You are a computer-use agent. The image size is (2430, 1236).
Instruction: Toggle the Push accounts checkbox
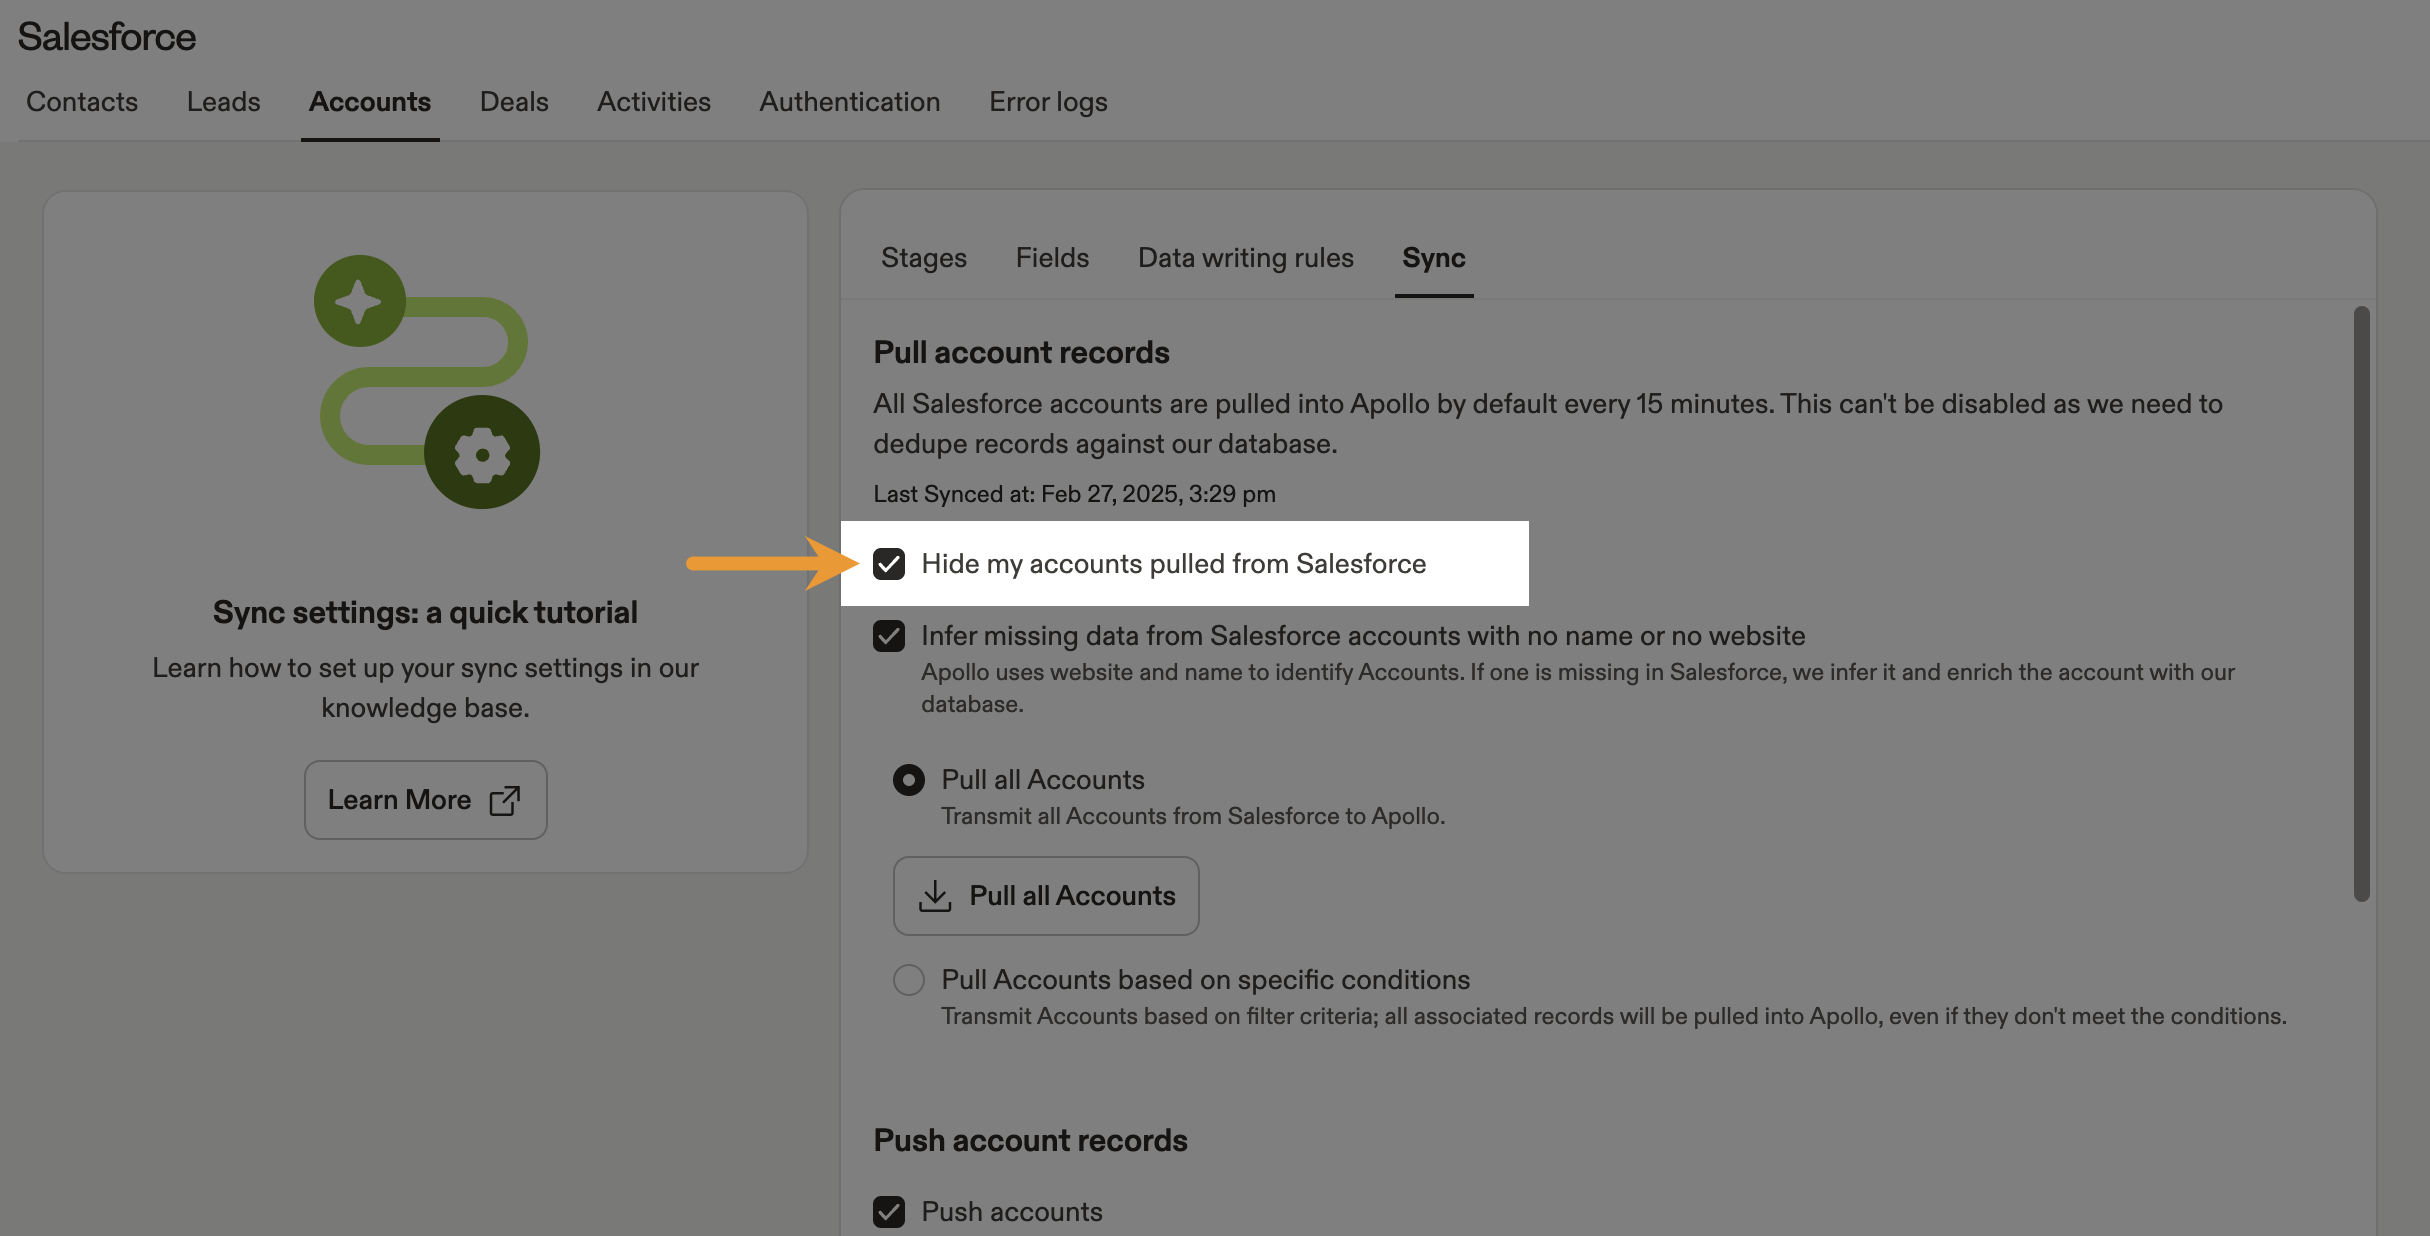click(x=889, y=1212)
